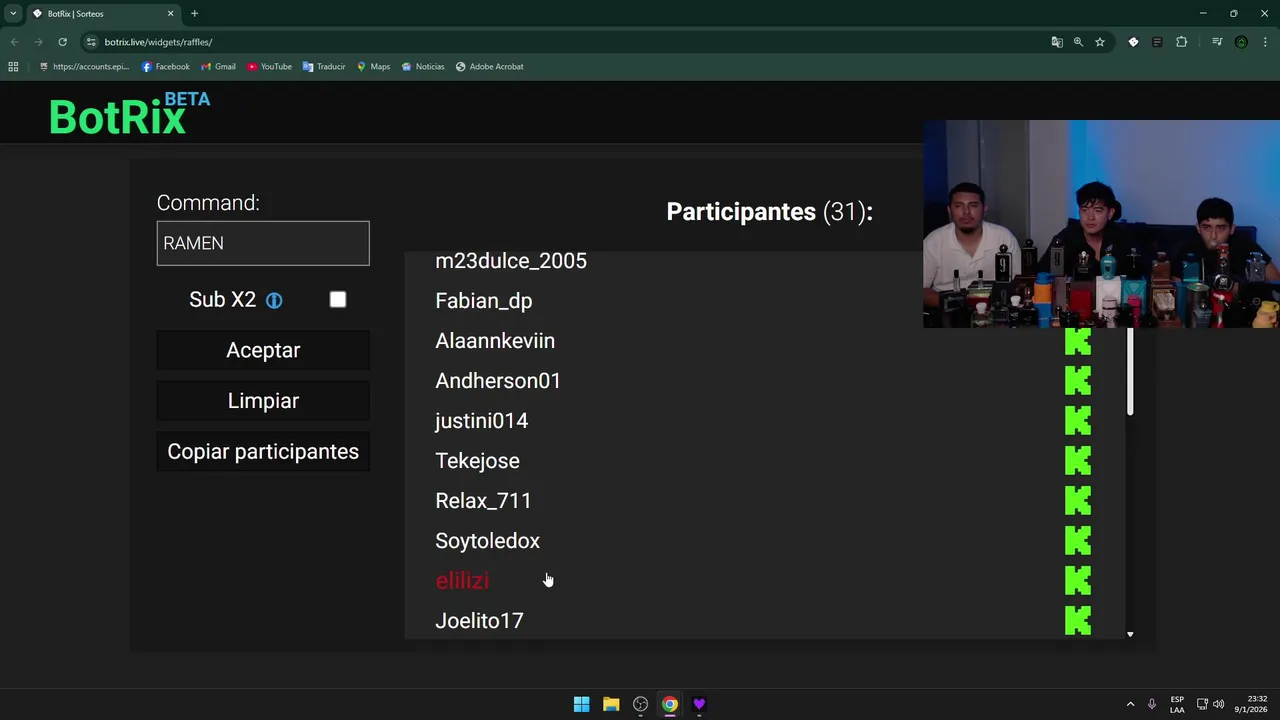Open the media control music-note icon

(x=1217, y=42)
